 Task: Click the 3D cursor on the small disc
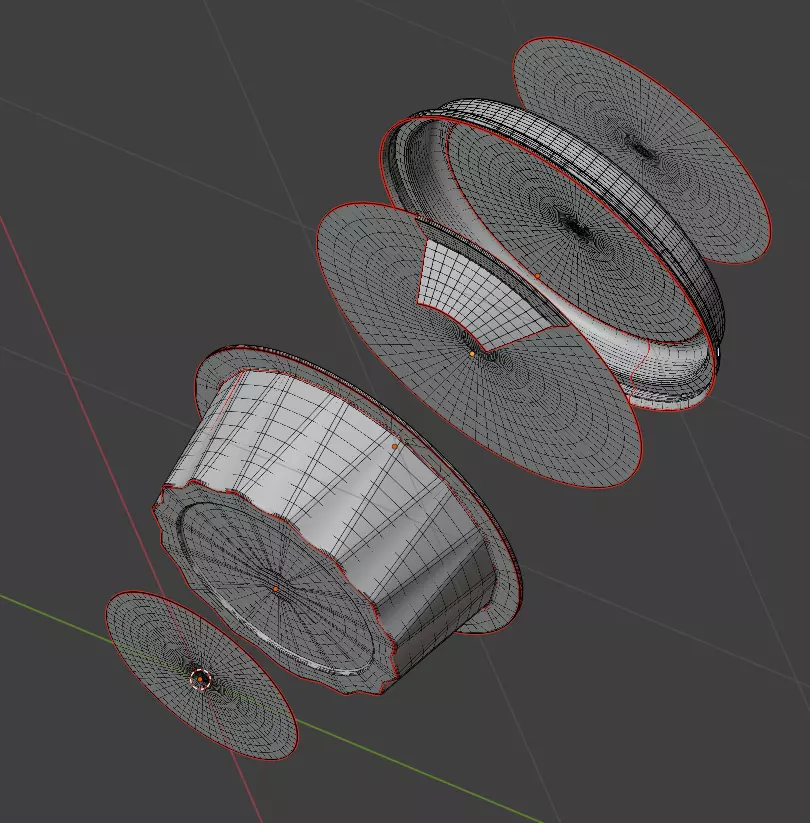200,679
